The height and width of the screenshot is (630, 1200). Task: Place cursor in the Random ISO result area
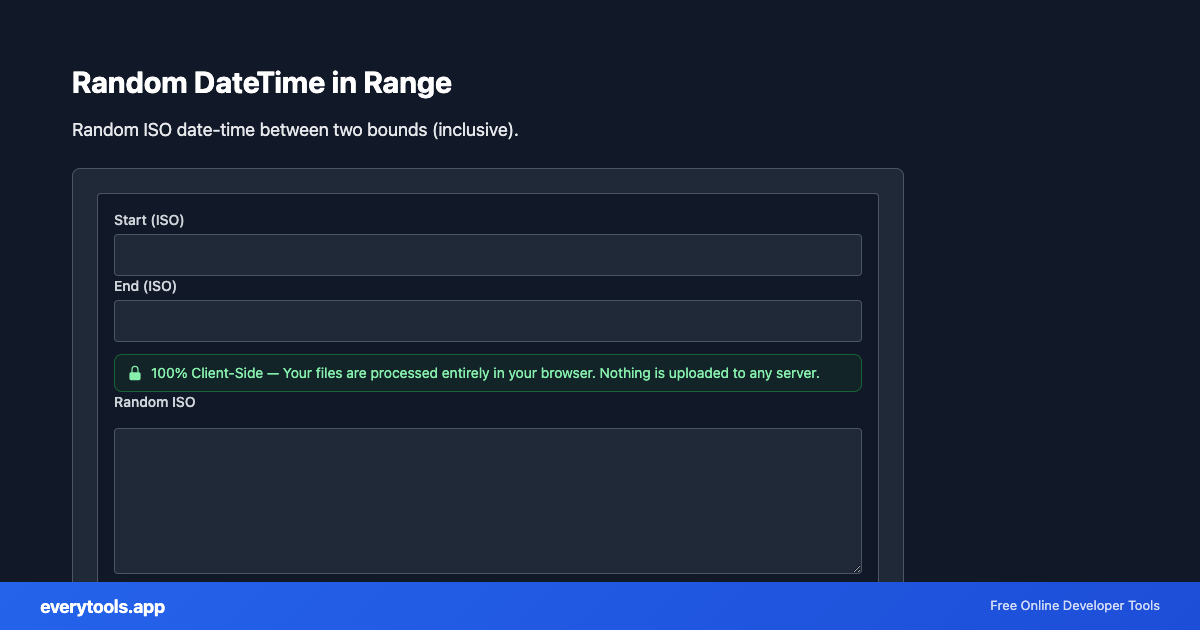pos(487,500)
